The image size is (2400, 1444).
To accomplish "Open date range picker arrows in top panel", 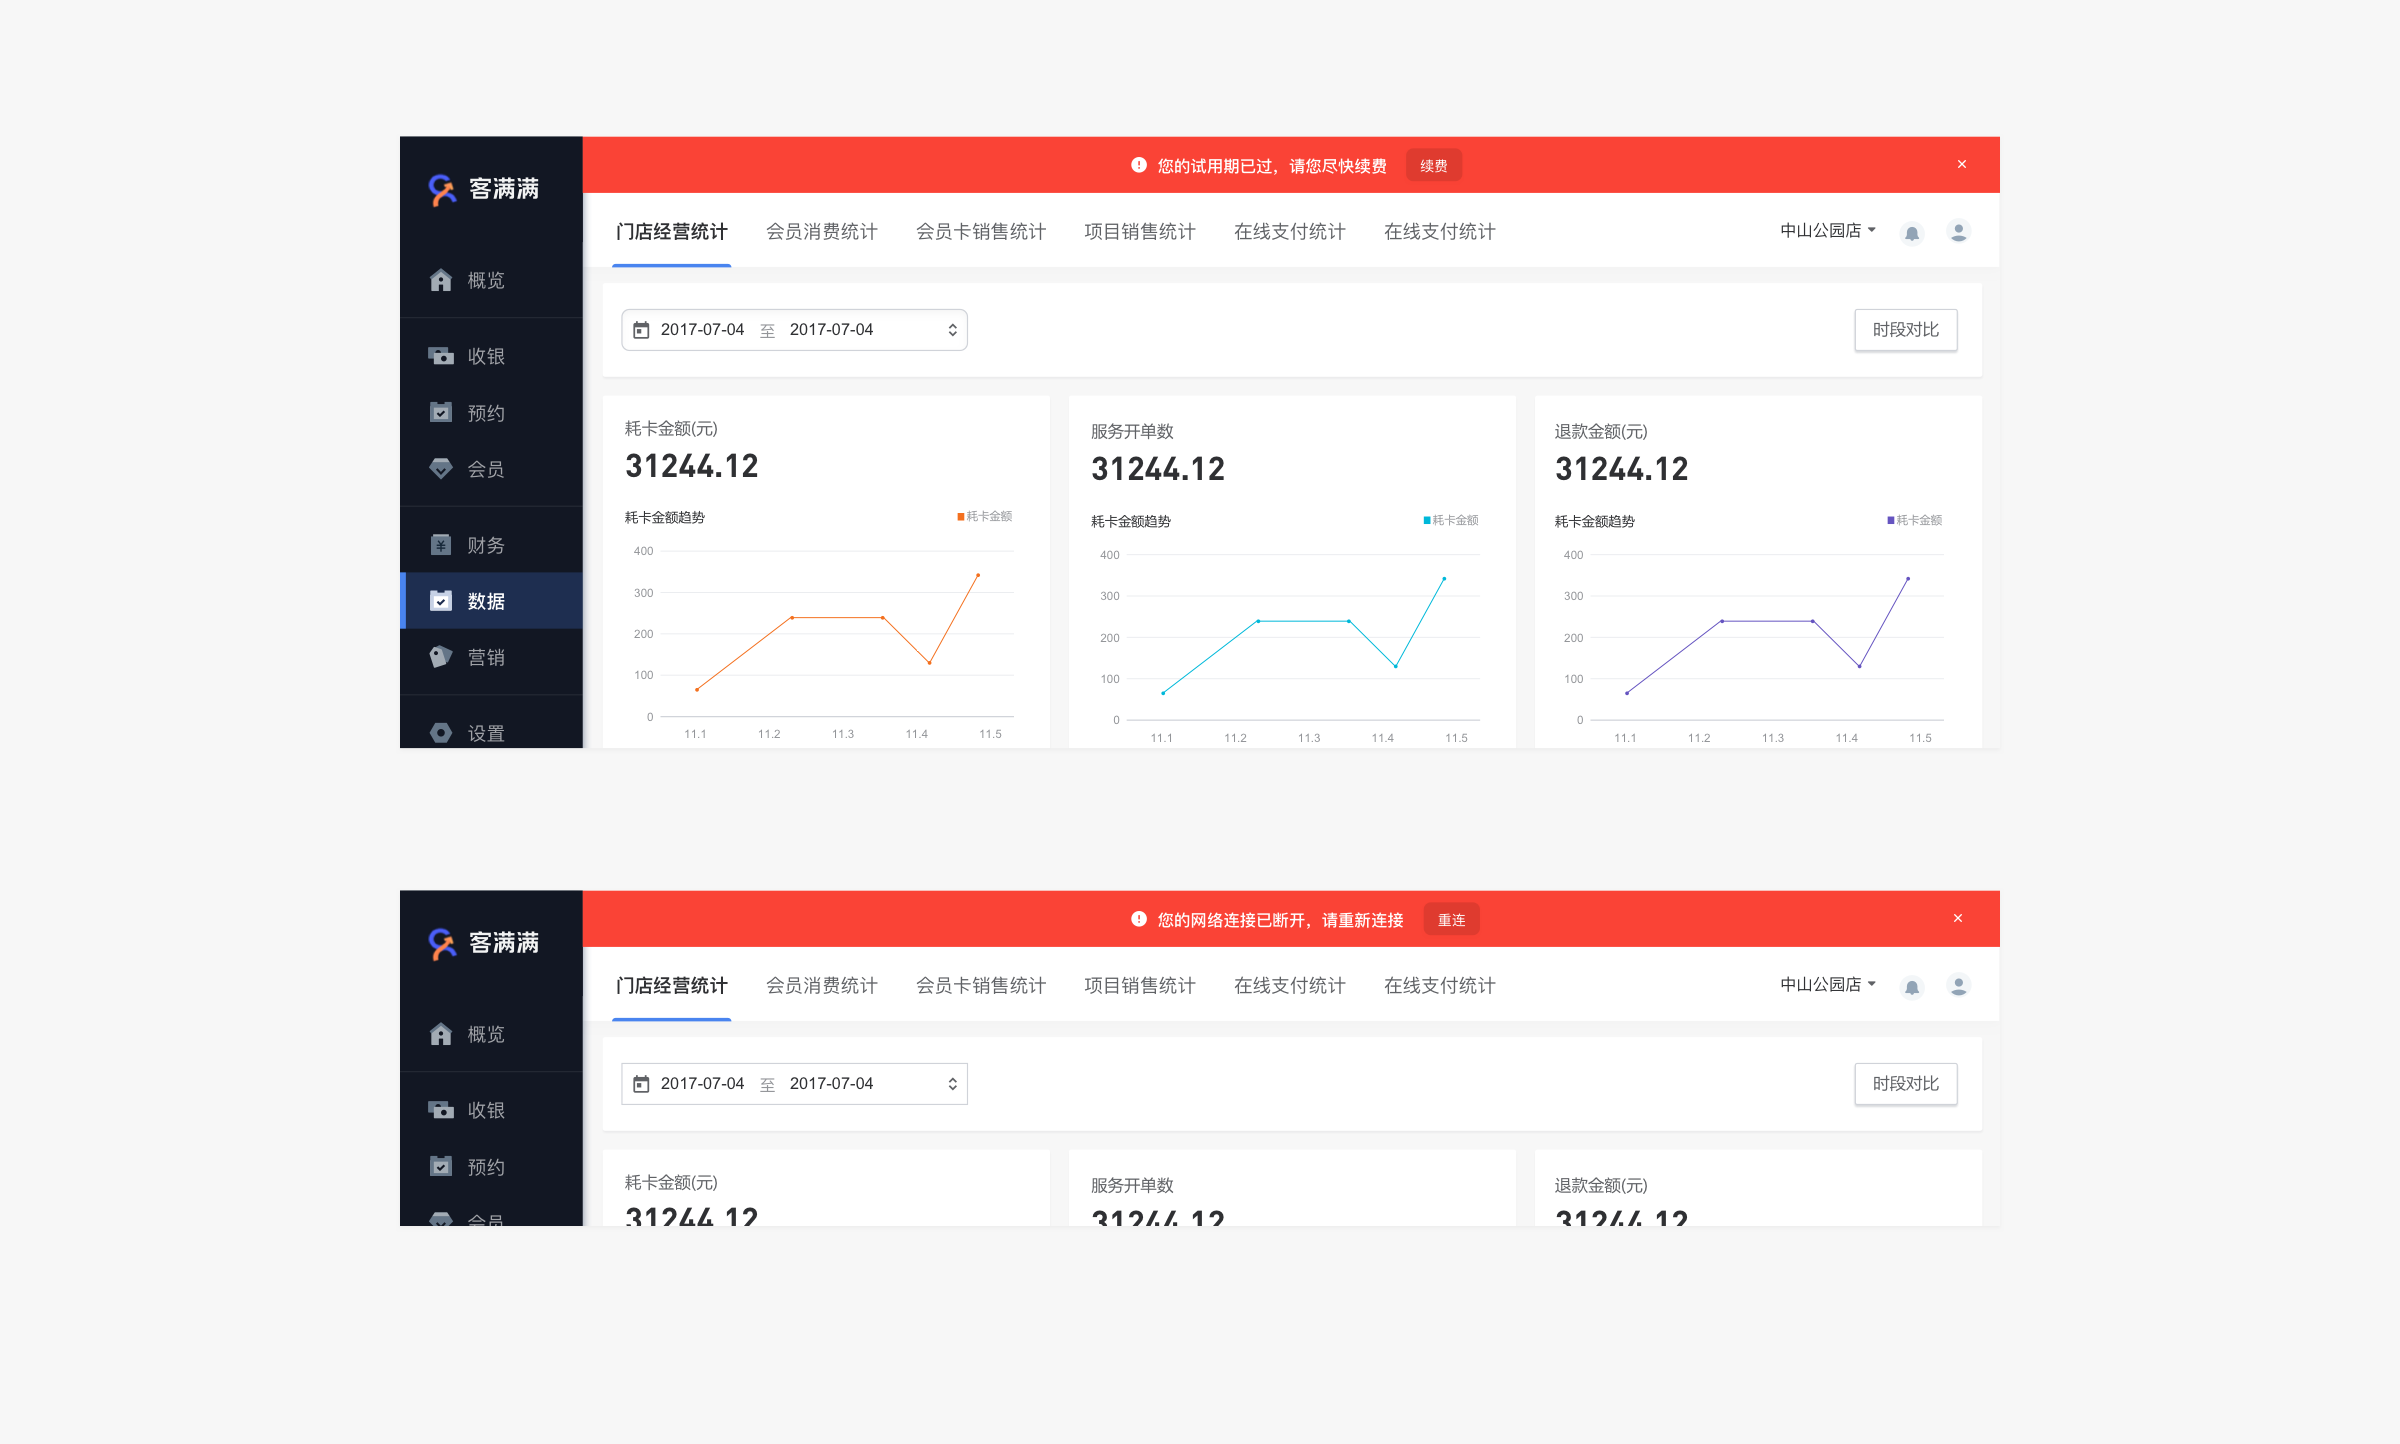I will pyautogui.click(x=952, y=330).
